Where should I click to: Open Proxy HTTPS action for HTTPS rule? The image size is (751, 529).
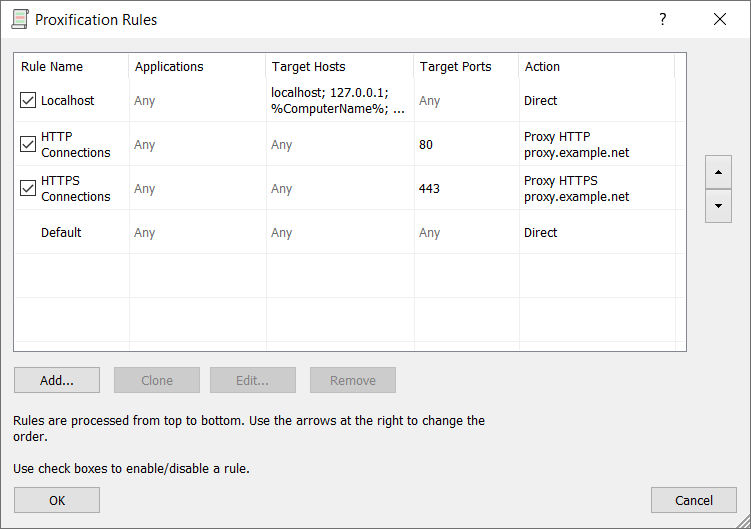pyautogui.click(x=576, y=189)
